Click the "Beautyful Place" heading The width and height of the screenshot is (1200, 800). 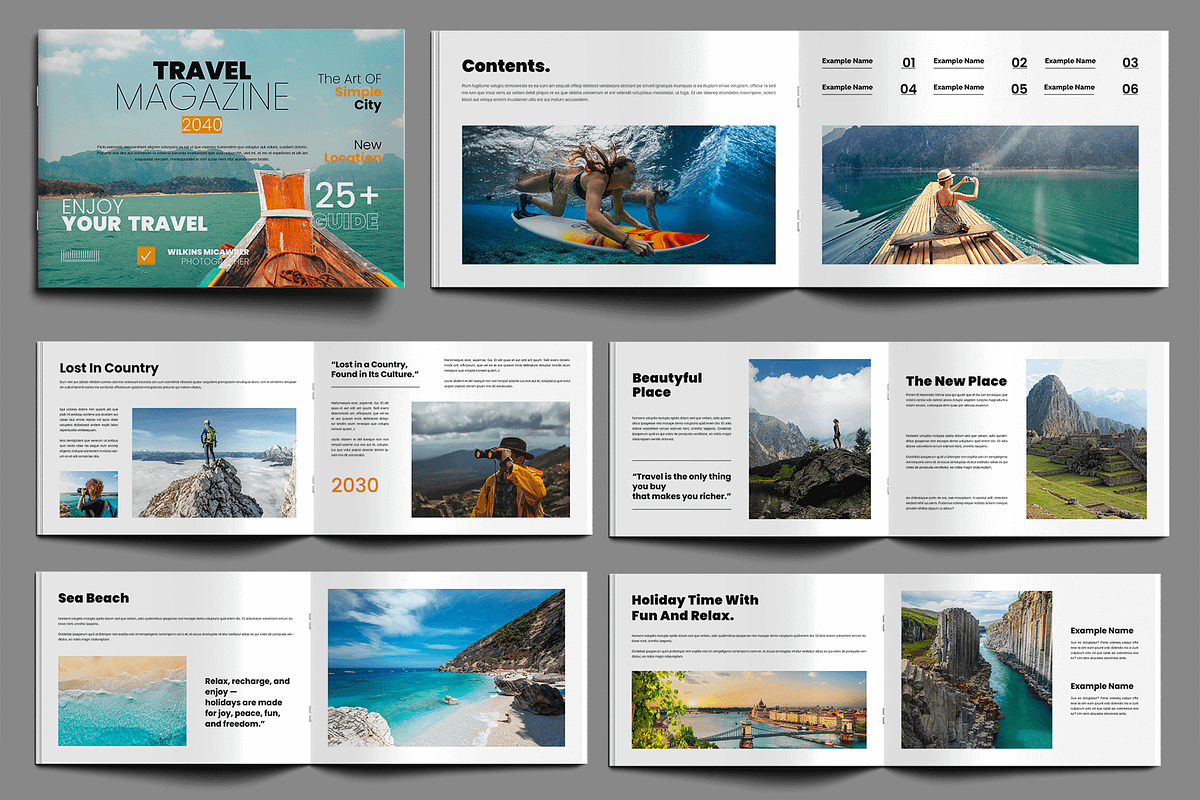point(667,385)
